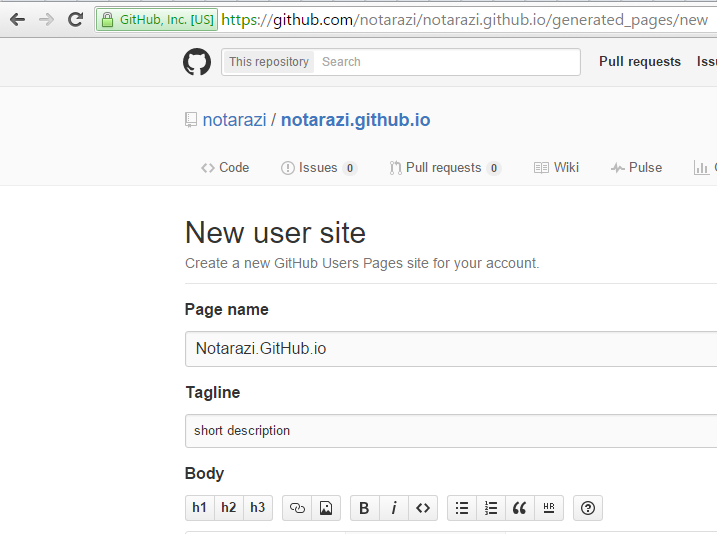
Task: Click Pull requests in the top header
Action: (640, 62)
